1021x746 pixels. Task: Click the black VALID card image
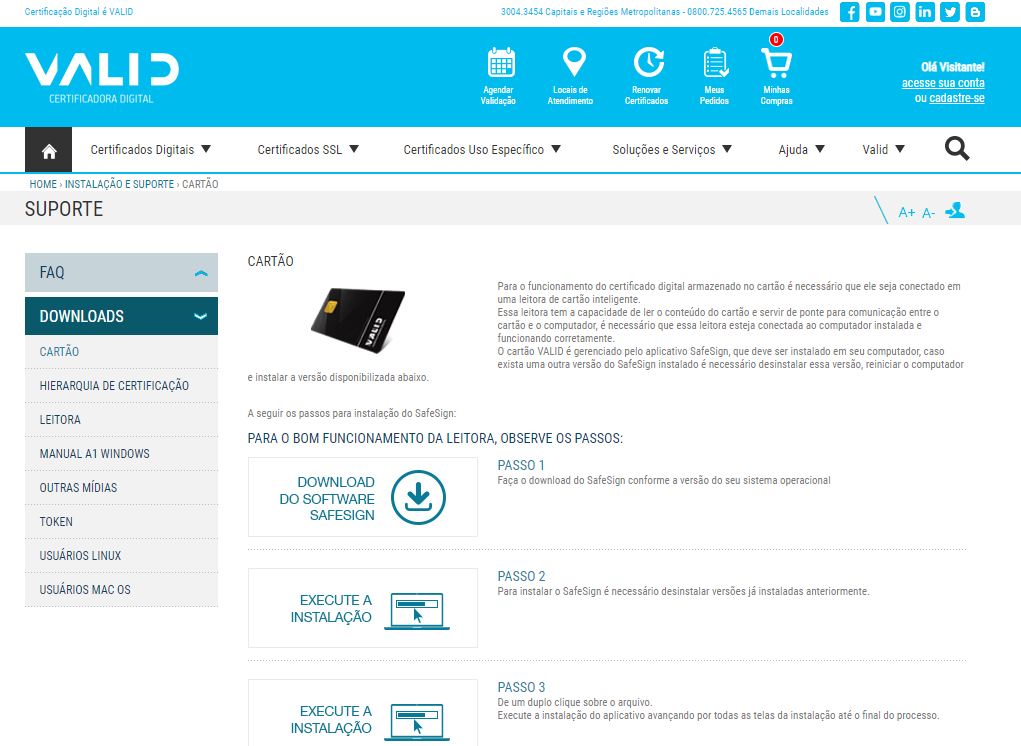point(357,320)
